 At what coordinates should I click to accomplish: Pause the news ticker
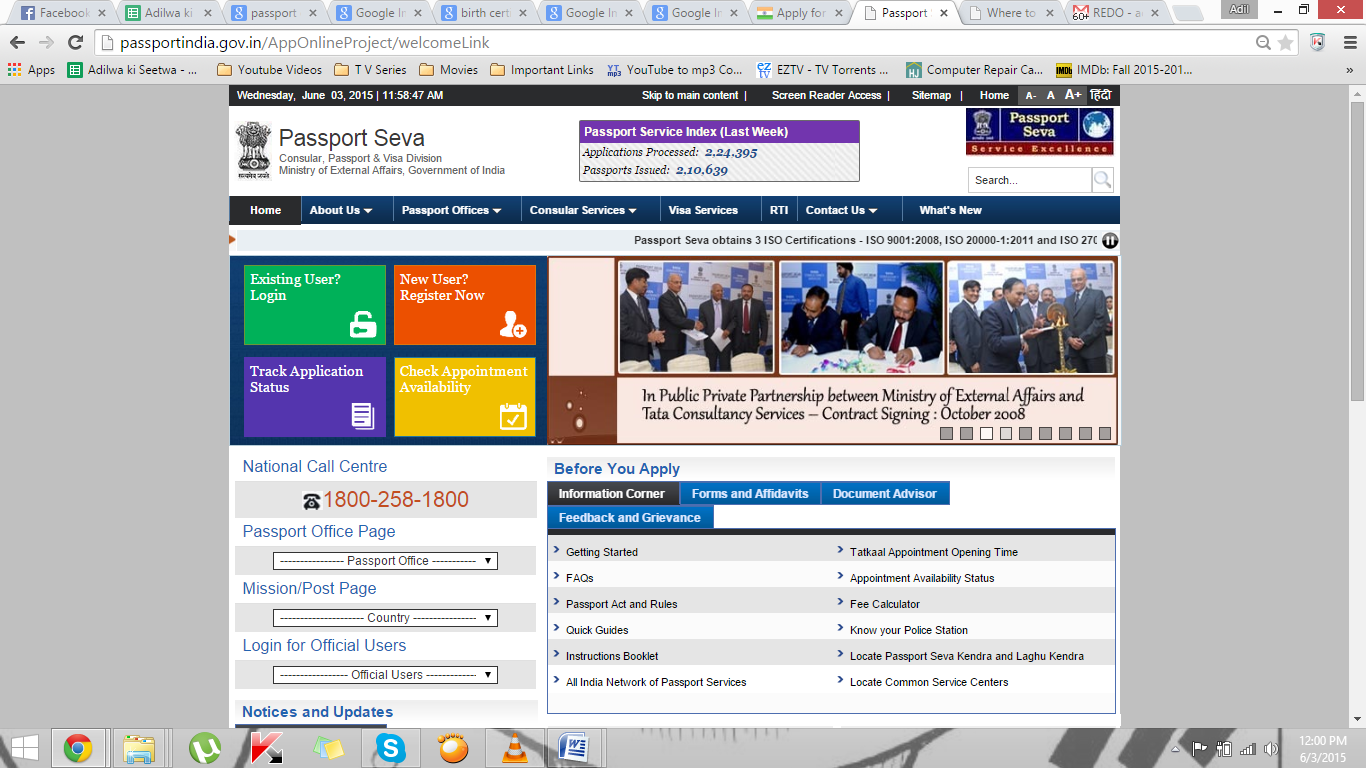pos(1109,240)
